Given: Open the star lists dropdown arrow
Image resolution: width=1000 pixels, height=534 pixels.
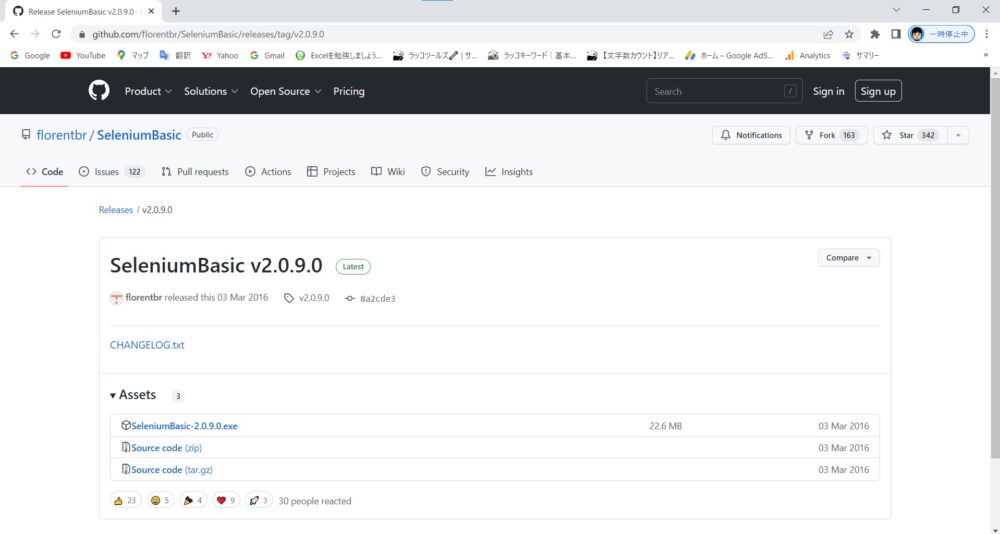Looking at the screenshot, I should point(958,135).
